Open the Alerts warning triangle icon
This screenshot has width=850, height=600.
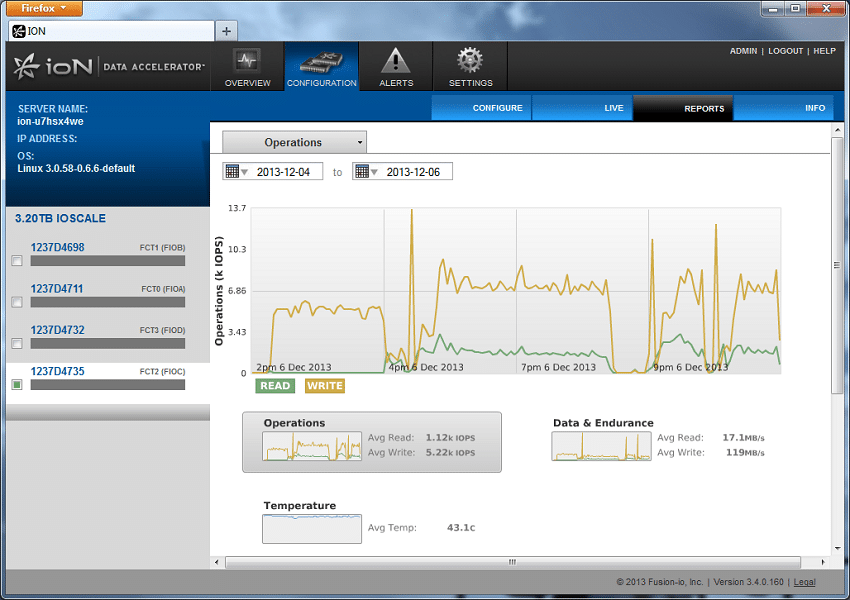(396, 60)
